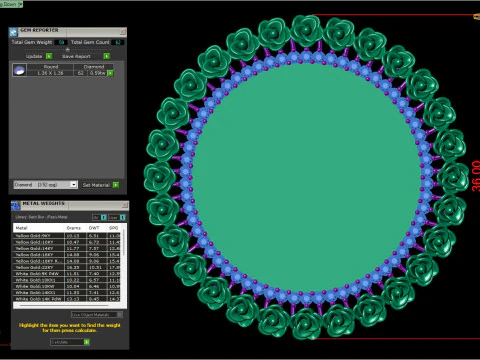
Task: Click the Metal Weights panel icon
Action: tap(16, 205)
